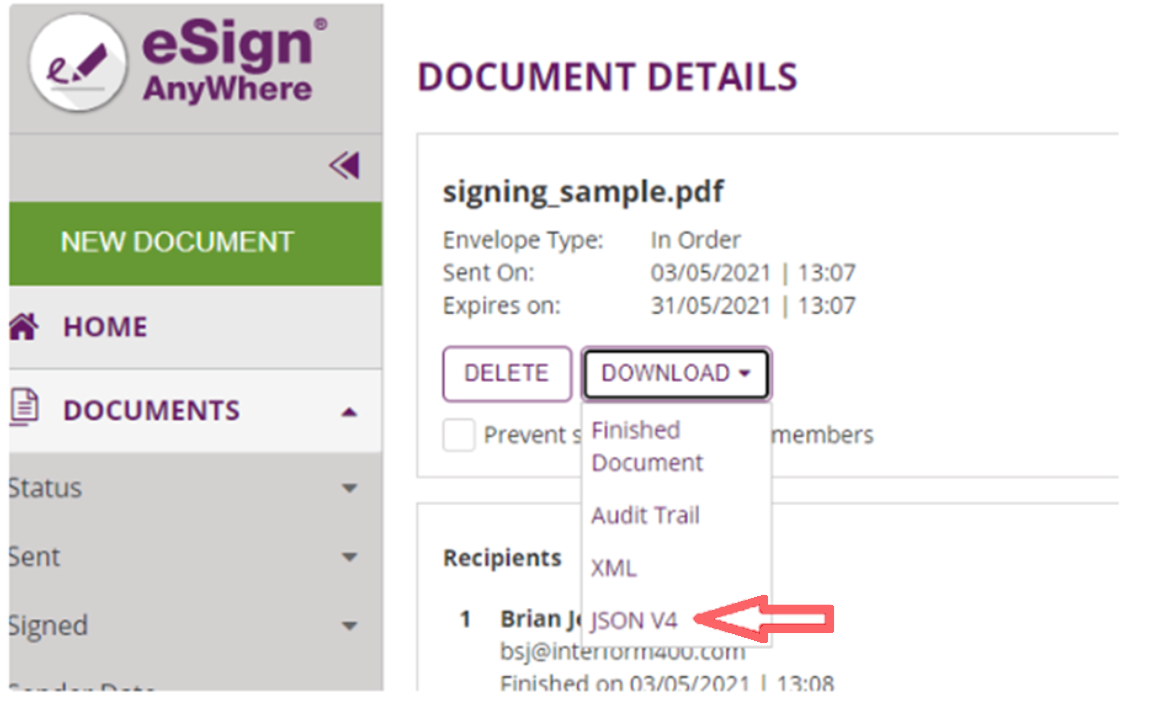
Task: Select Finished Document from download menu
Action: click(x=647, y=446)
